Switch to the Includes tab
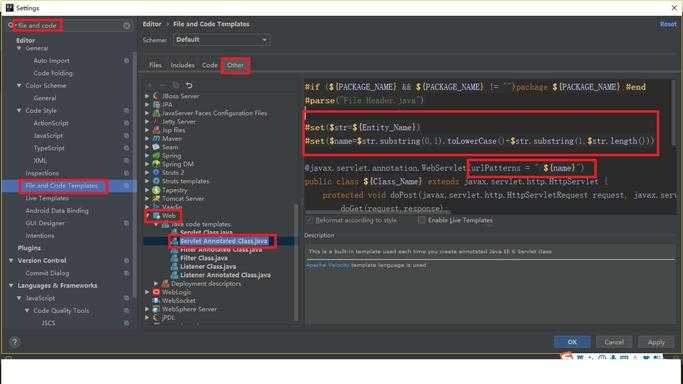The image size is (683, 384). [x=183, y=65]
